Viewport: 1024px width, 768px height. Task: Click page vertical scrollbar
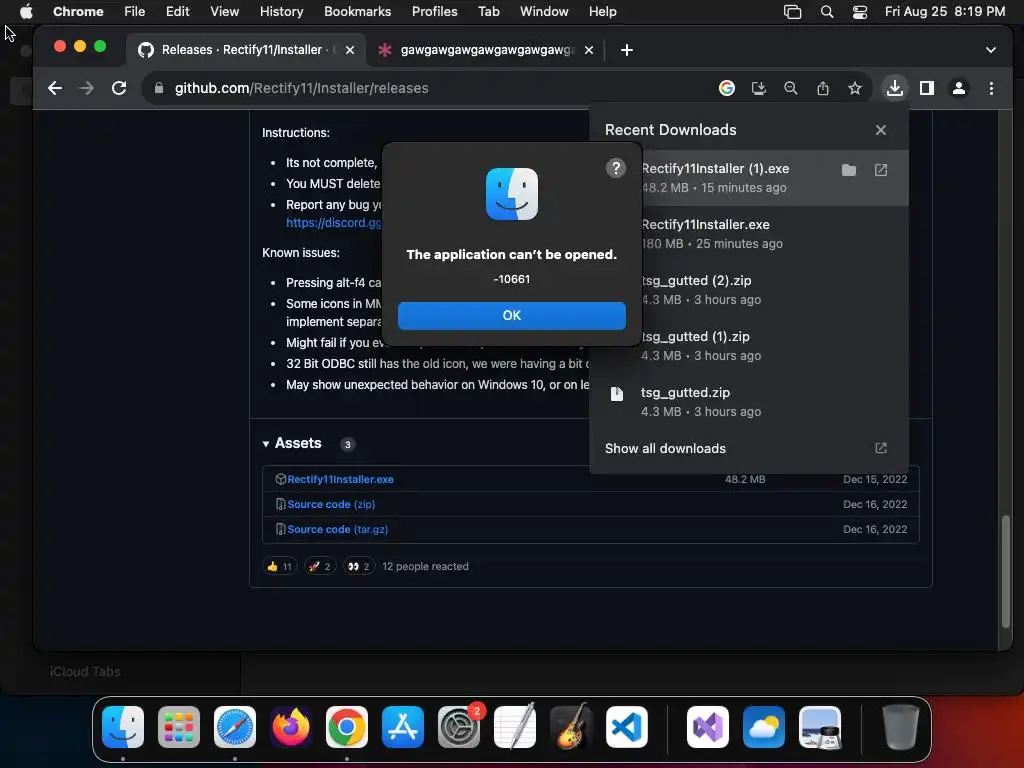[x=1006, y=571]
